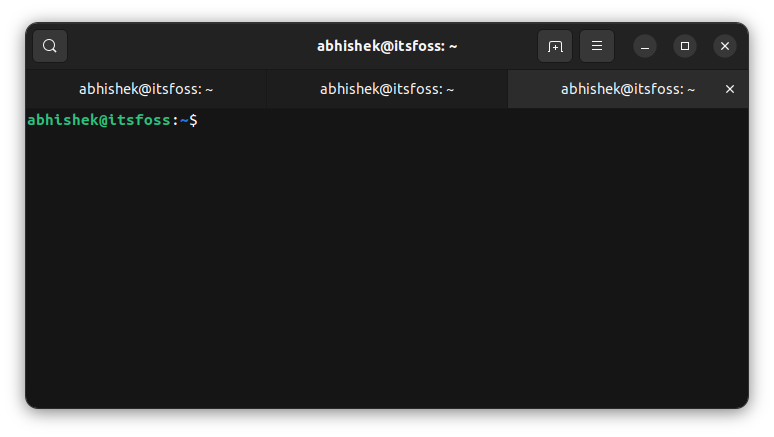Select the third terminal tab label
This screenshot has height=437, width=774.
[628, 89]
